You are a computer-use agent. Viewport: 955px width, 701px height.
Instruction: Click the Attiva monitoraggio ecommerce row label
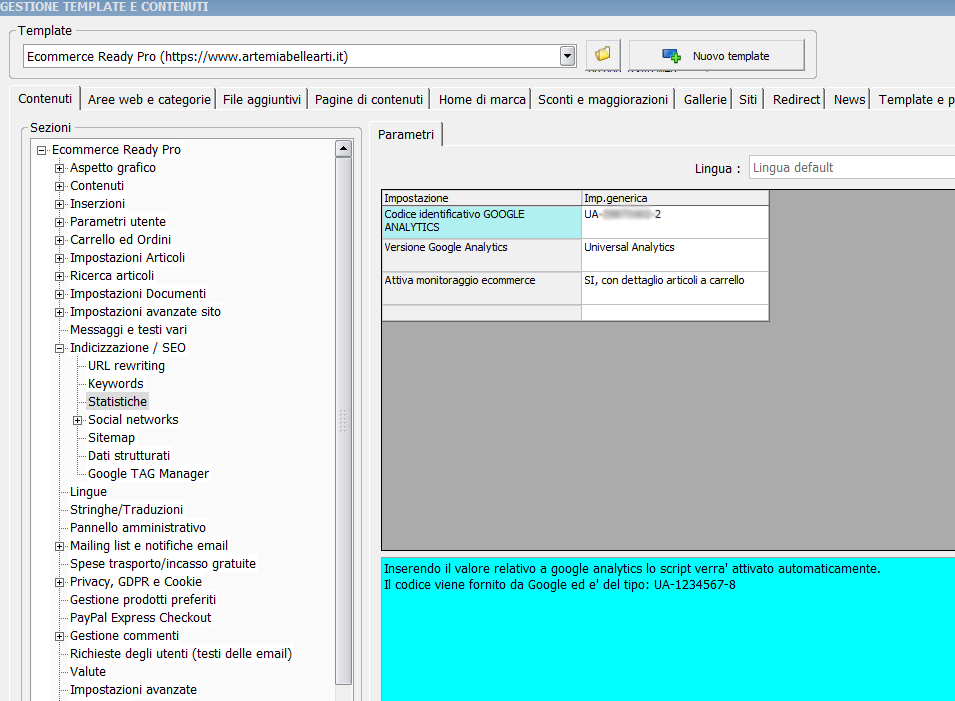click(x=481, y=287)
